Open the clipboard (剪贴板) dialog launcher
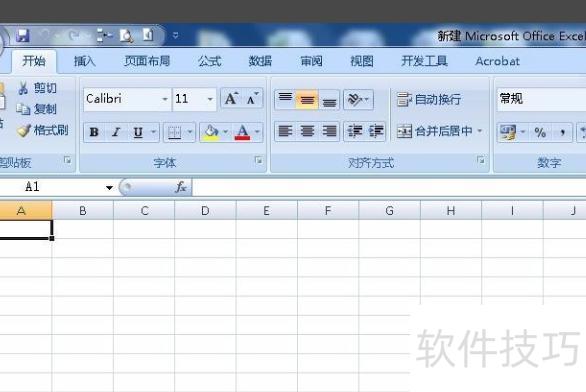586x392 pixels. [67, 160]
